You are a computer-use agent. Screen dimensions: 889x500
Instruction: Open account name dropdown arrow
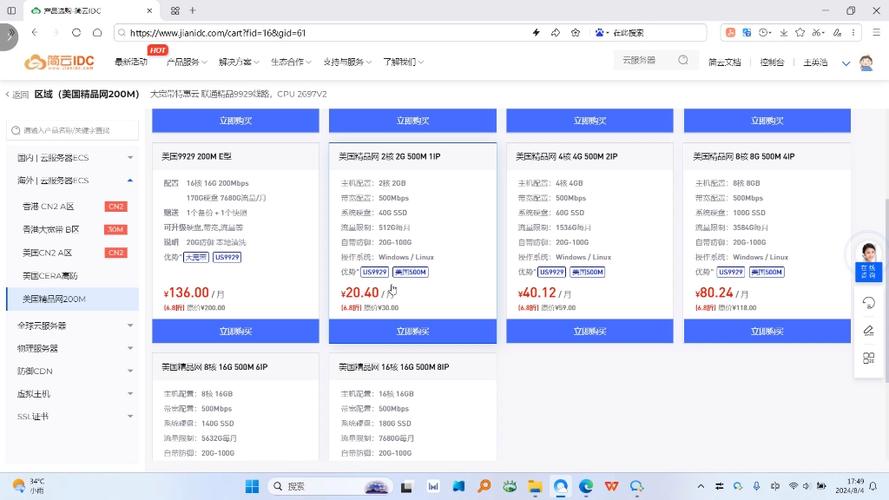[x=846, y=63]
